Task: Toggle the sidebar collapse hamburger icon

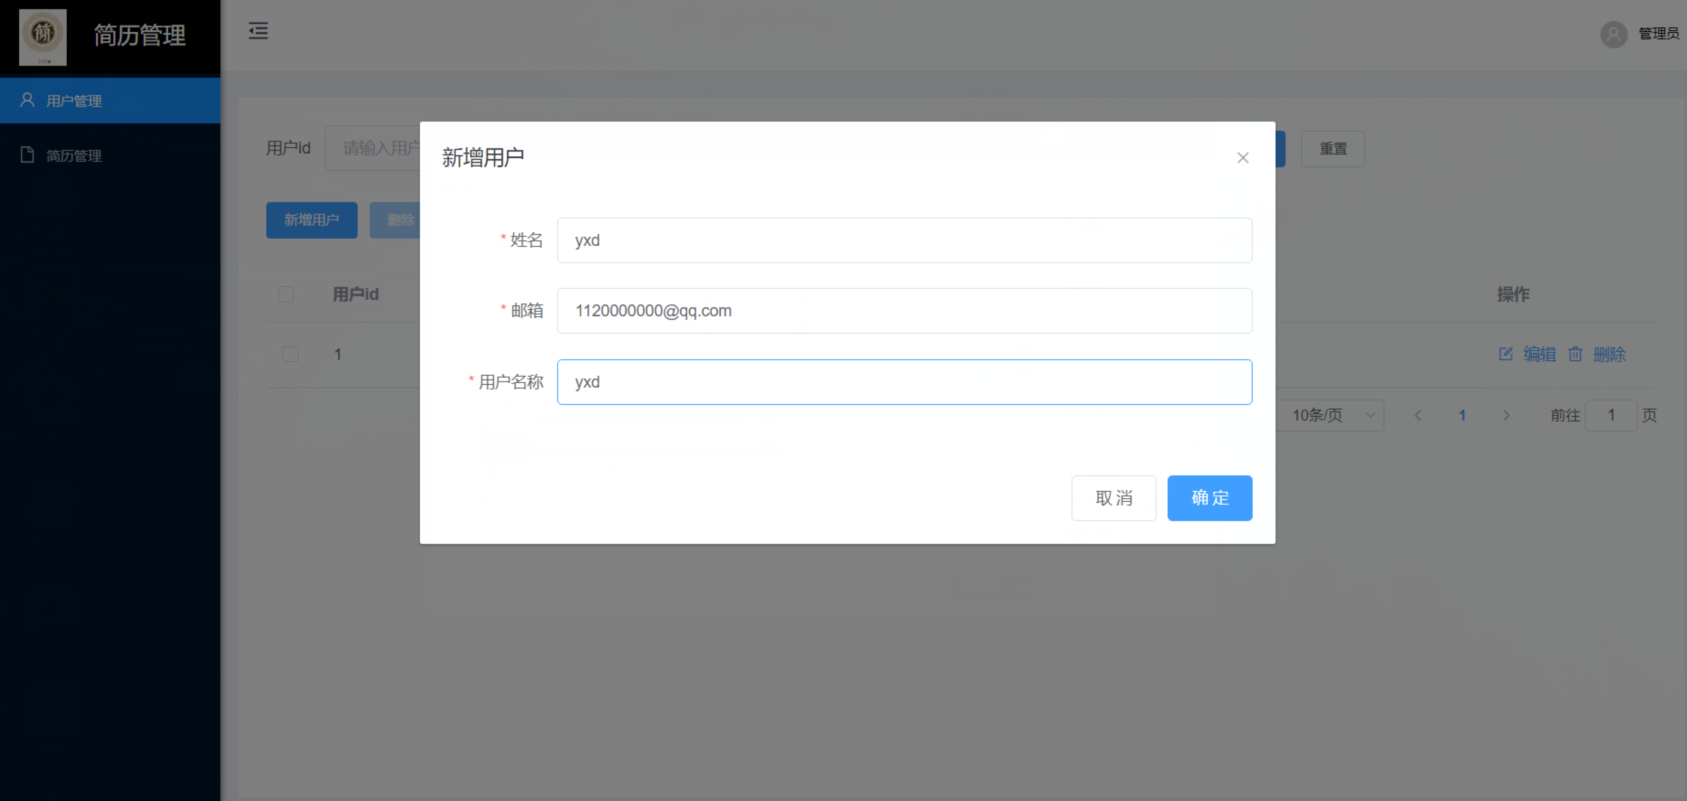Action: (258, 31)
